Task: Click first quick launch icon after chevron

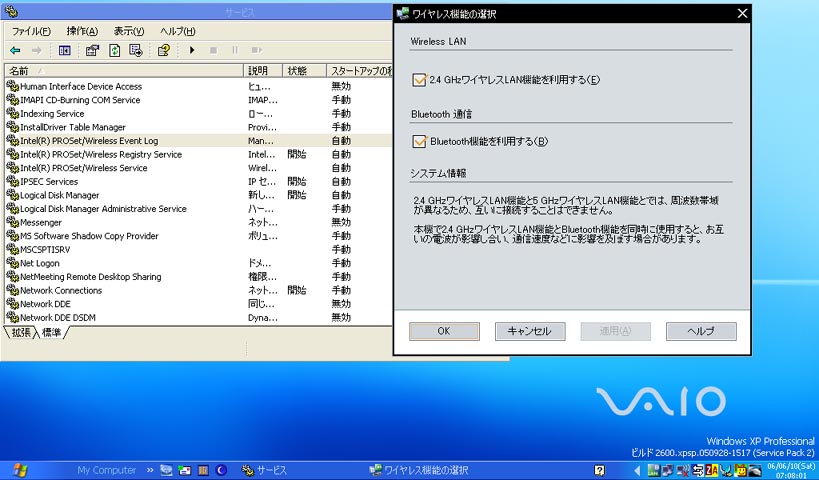Action: pyautogui.click(x=166, y=470)
